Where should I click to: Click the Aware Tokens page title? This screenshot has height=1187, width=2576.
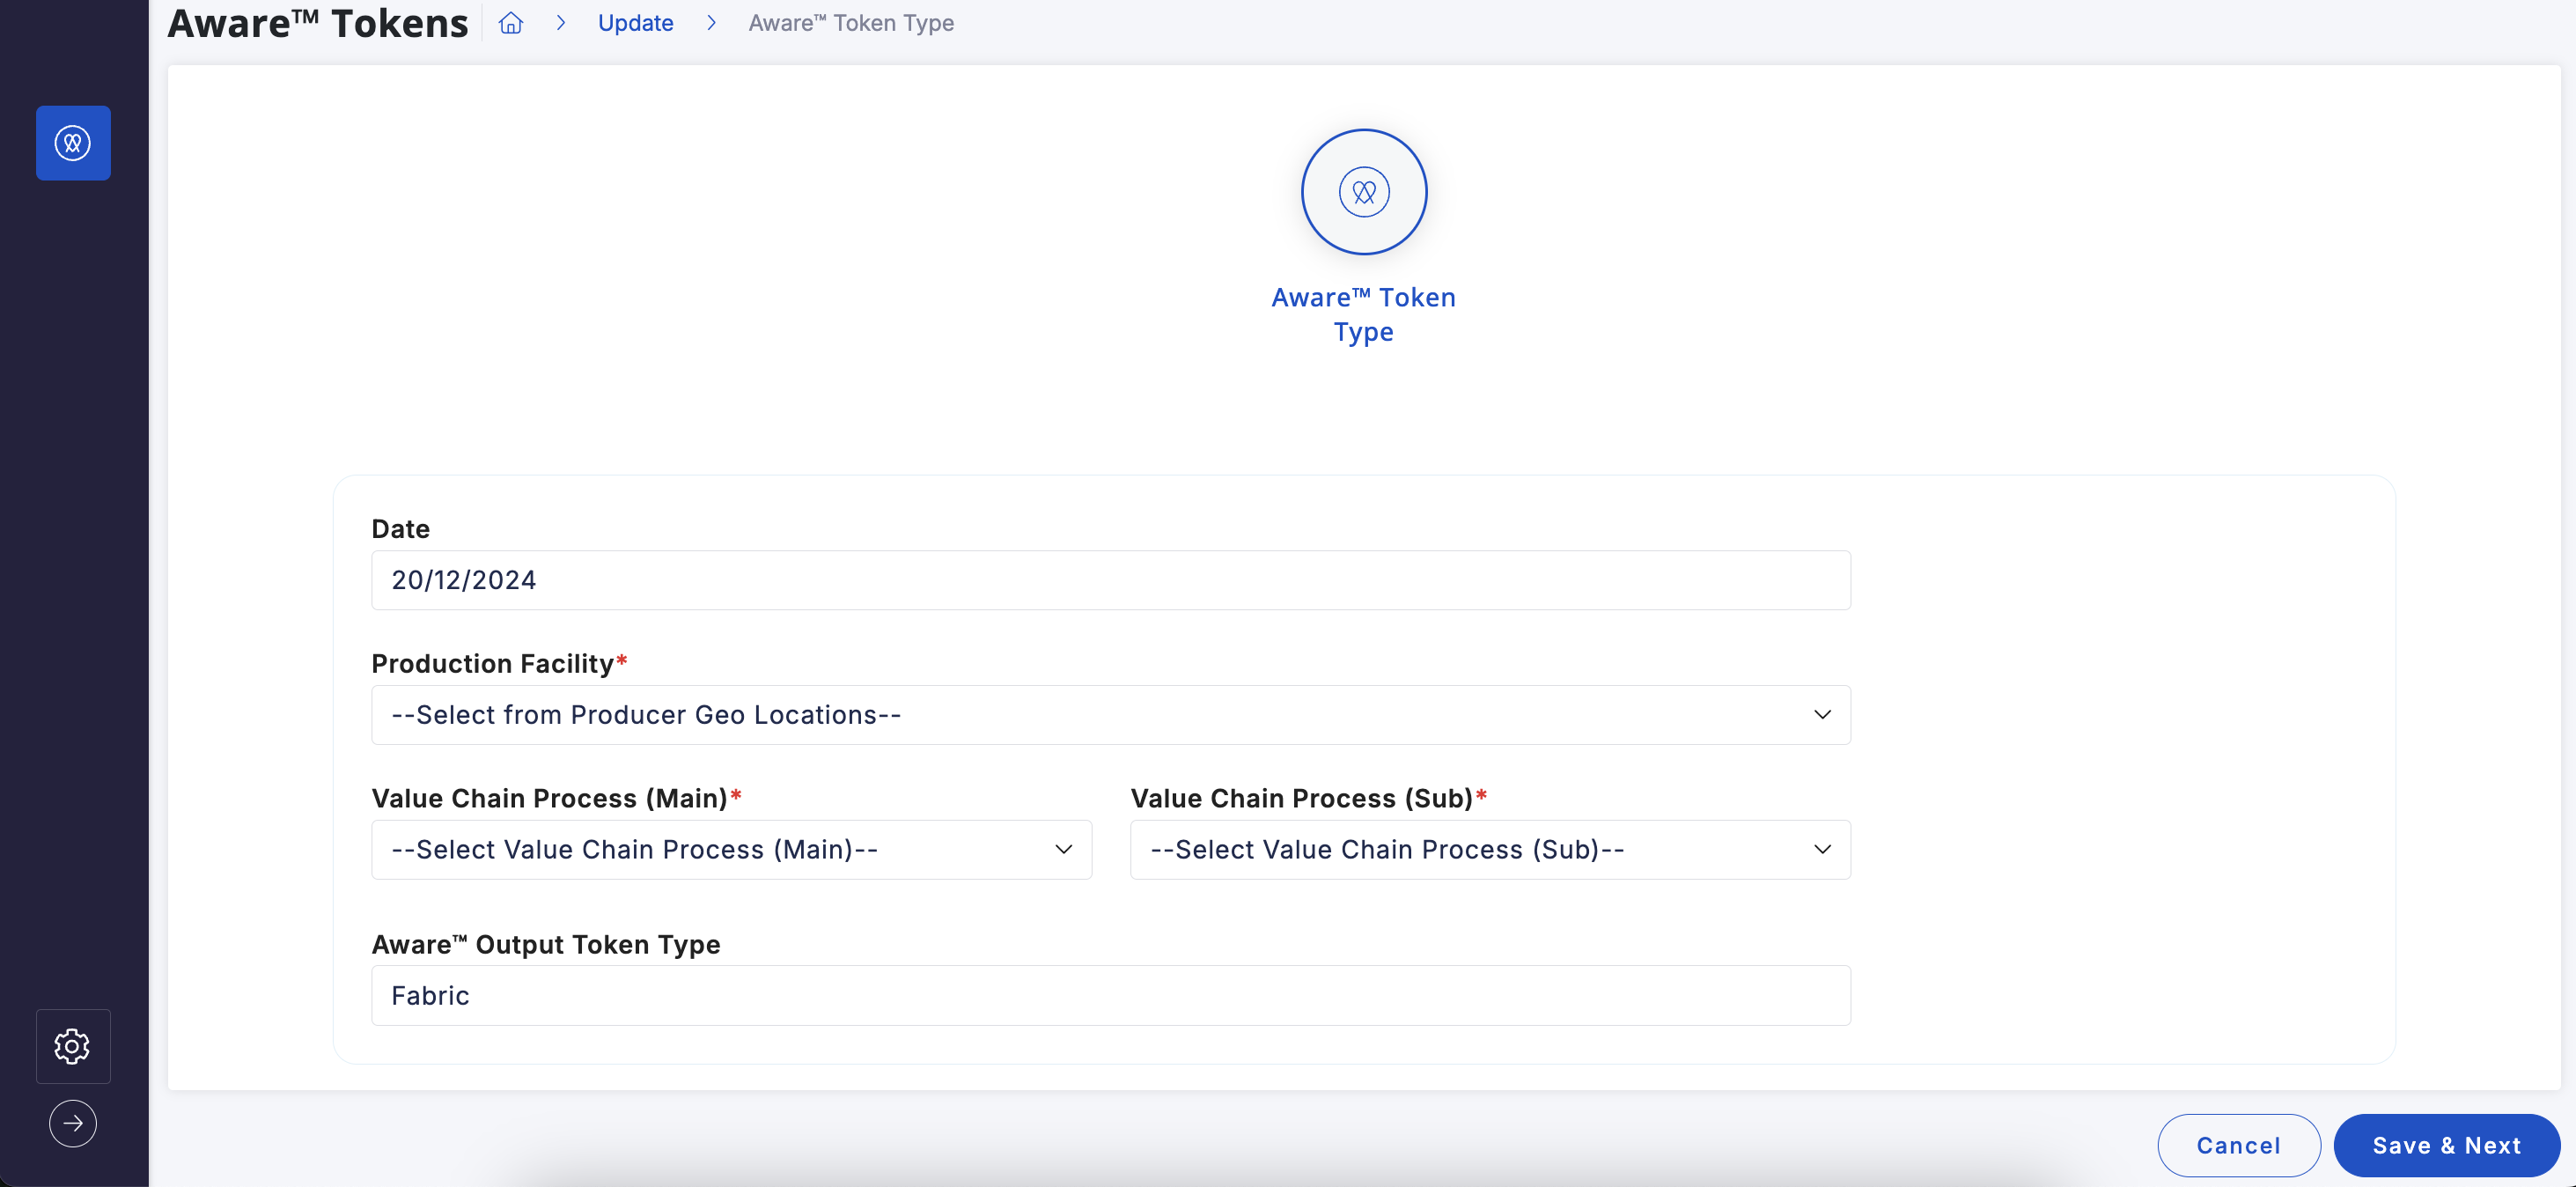point(318,23)
